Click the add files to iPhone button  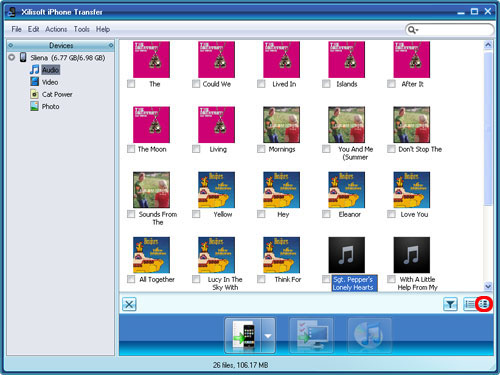click(x=243, y=335)
